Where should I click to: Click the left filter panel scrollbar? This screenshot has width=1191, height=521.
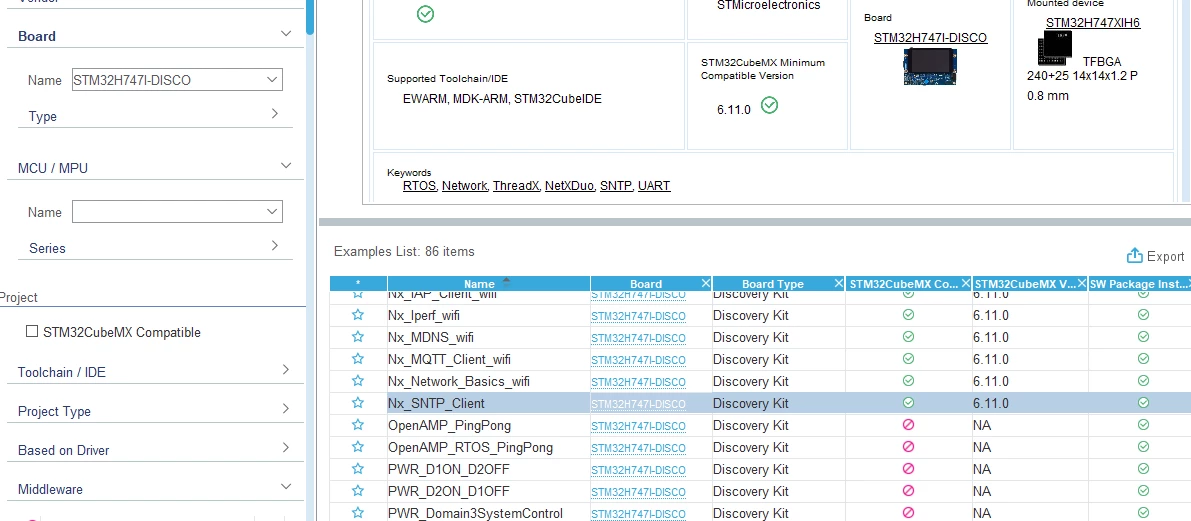(310, 17)
